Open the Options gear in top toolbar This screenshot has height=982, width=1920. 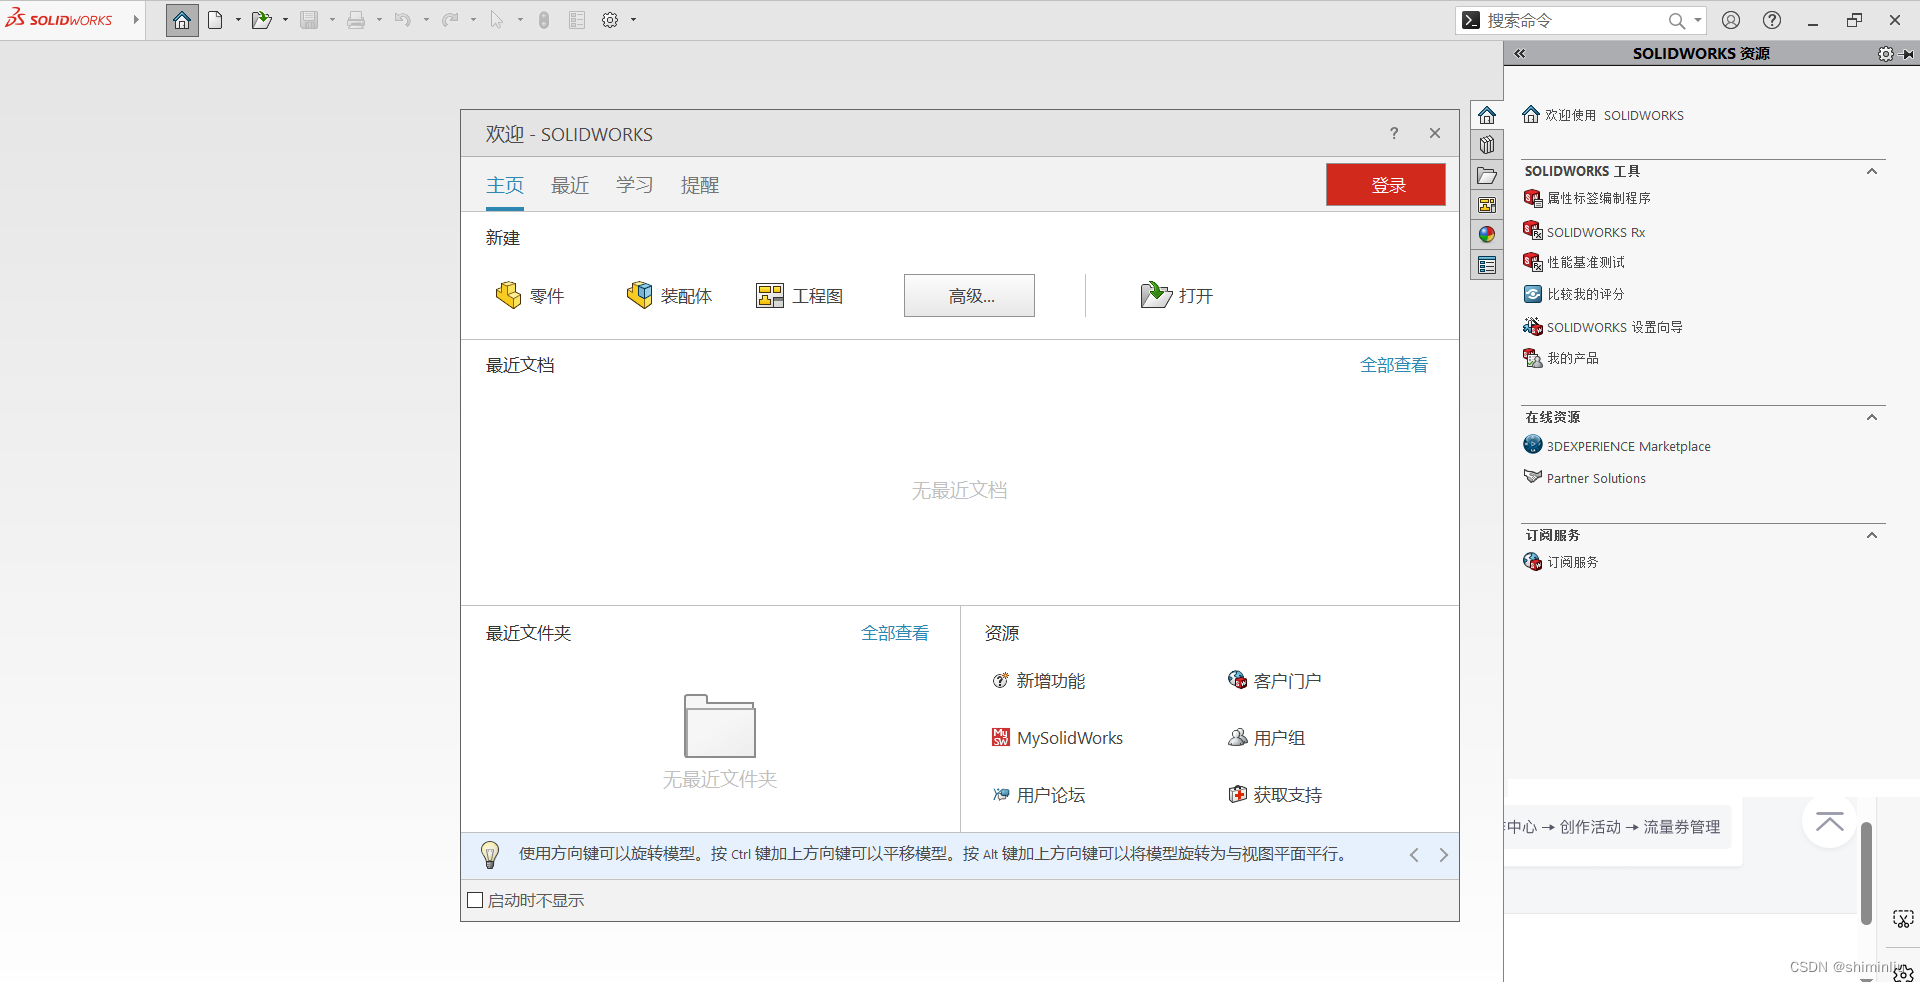610,20
